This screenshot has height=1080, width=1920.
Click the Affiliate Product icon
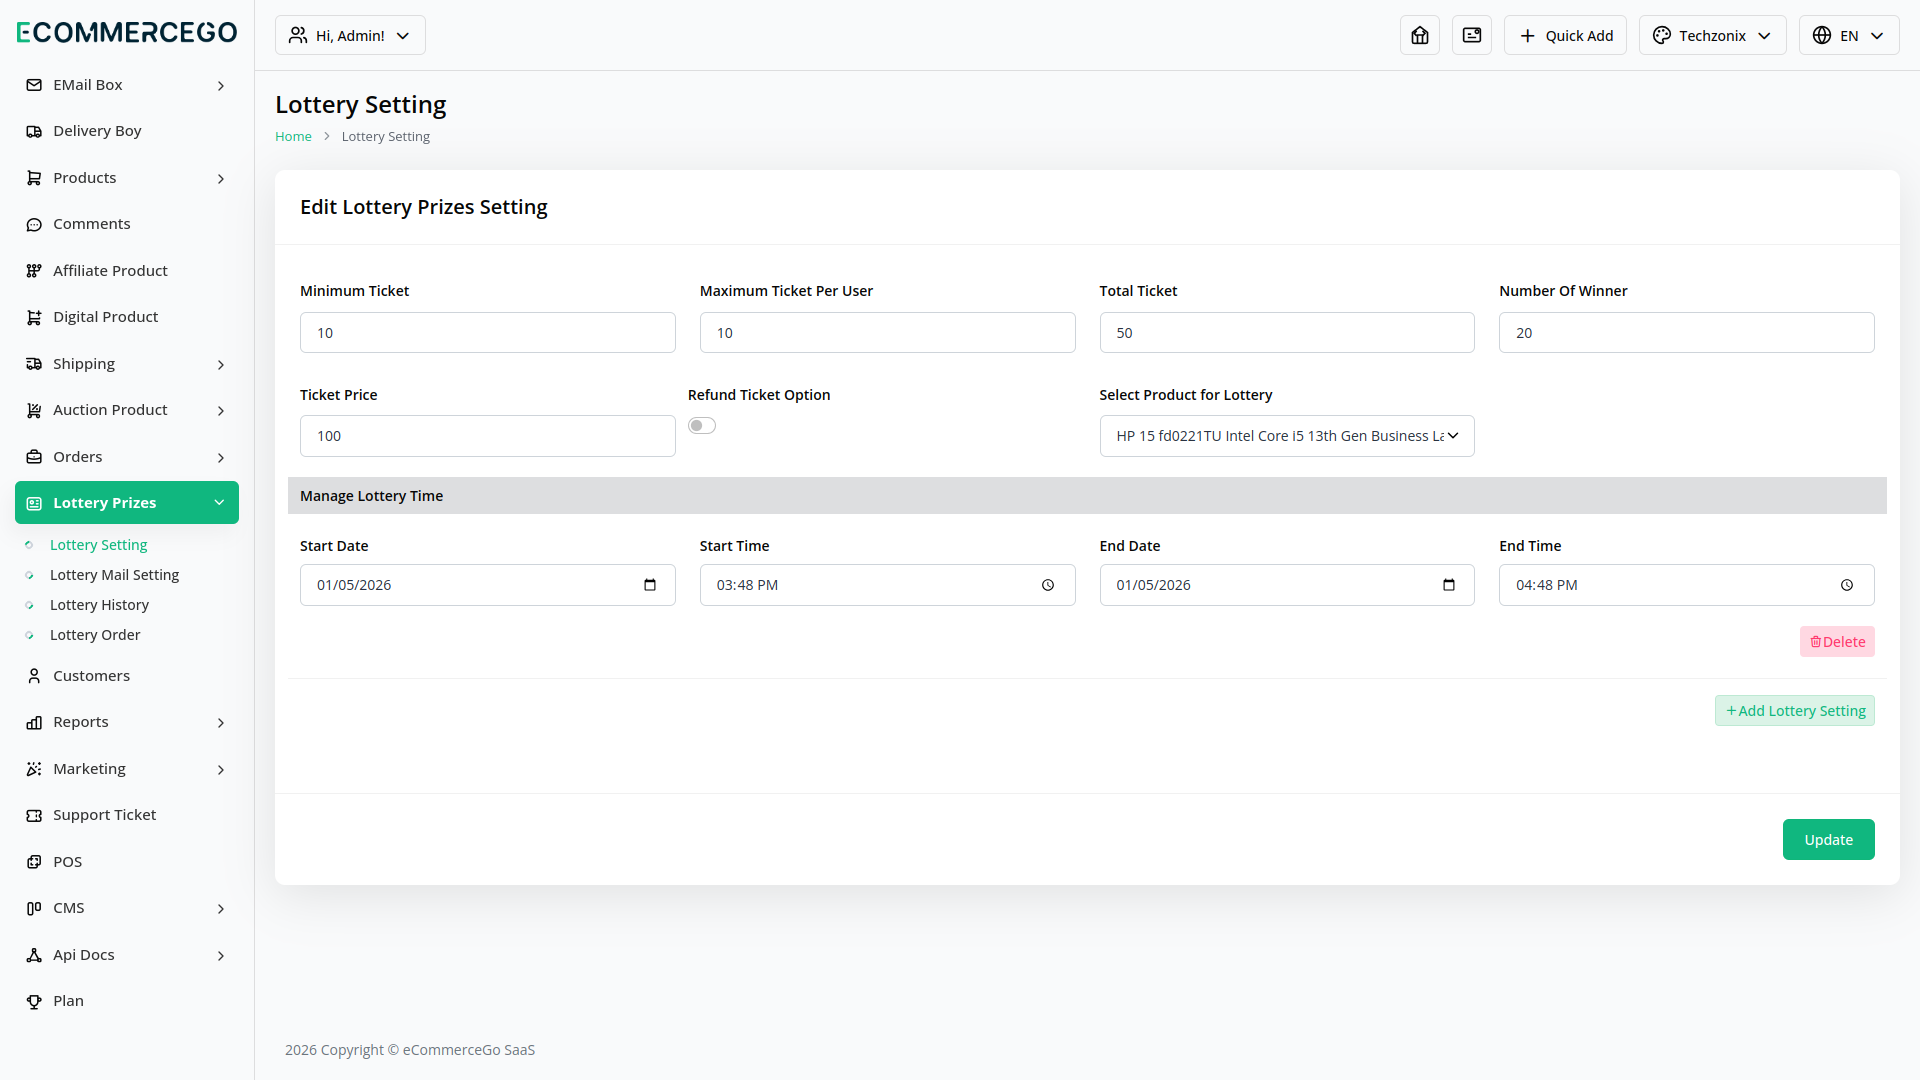coord(34,271)
